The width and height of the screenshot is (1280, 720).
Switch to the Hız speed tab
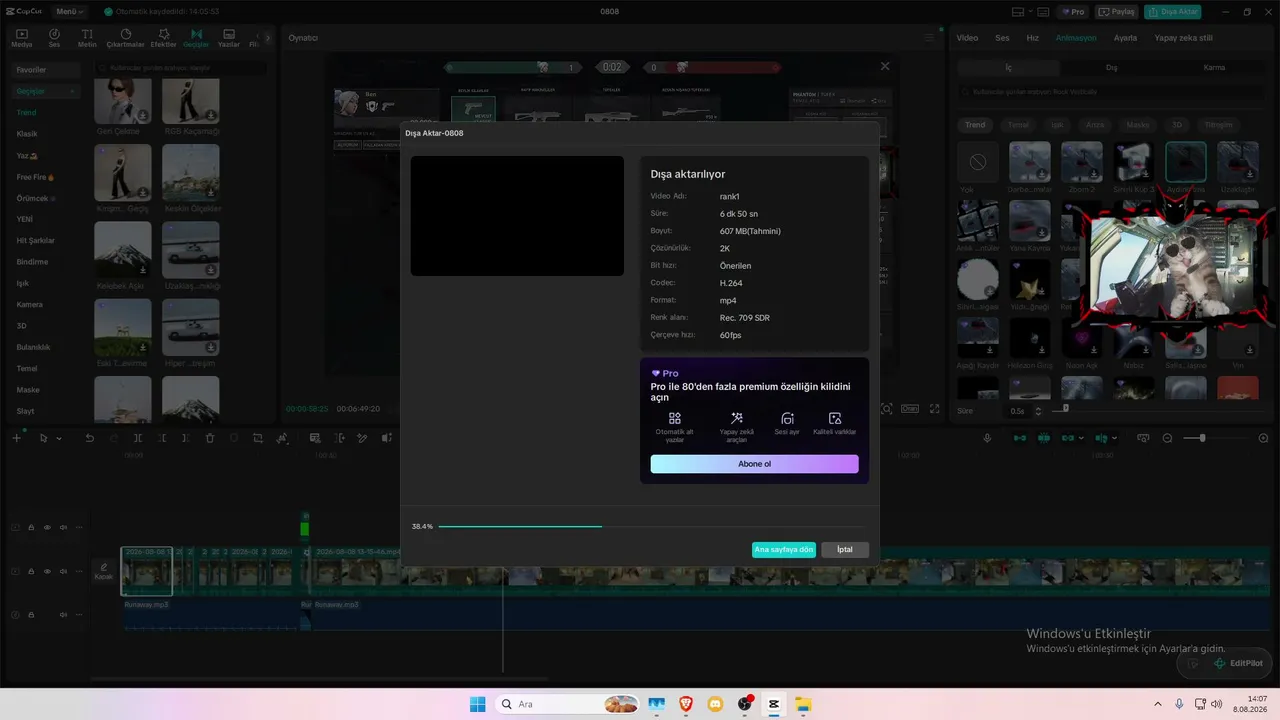coord(1033,38)
